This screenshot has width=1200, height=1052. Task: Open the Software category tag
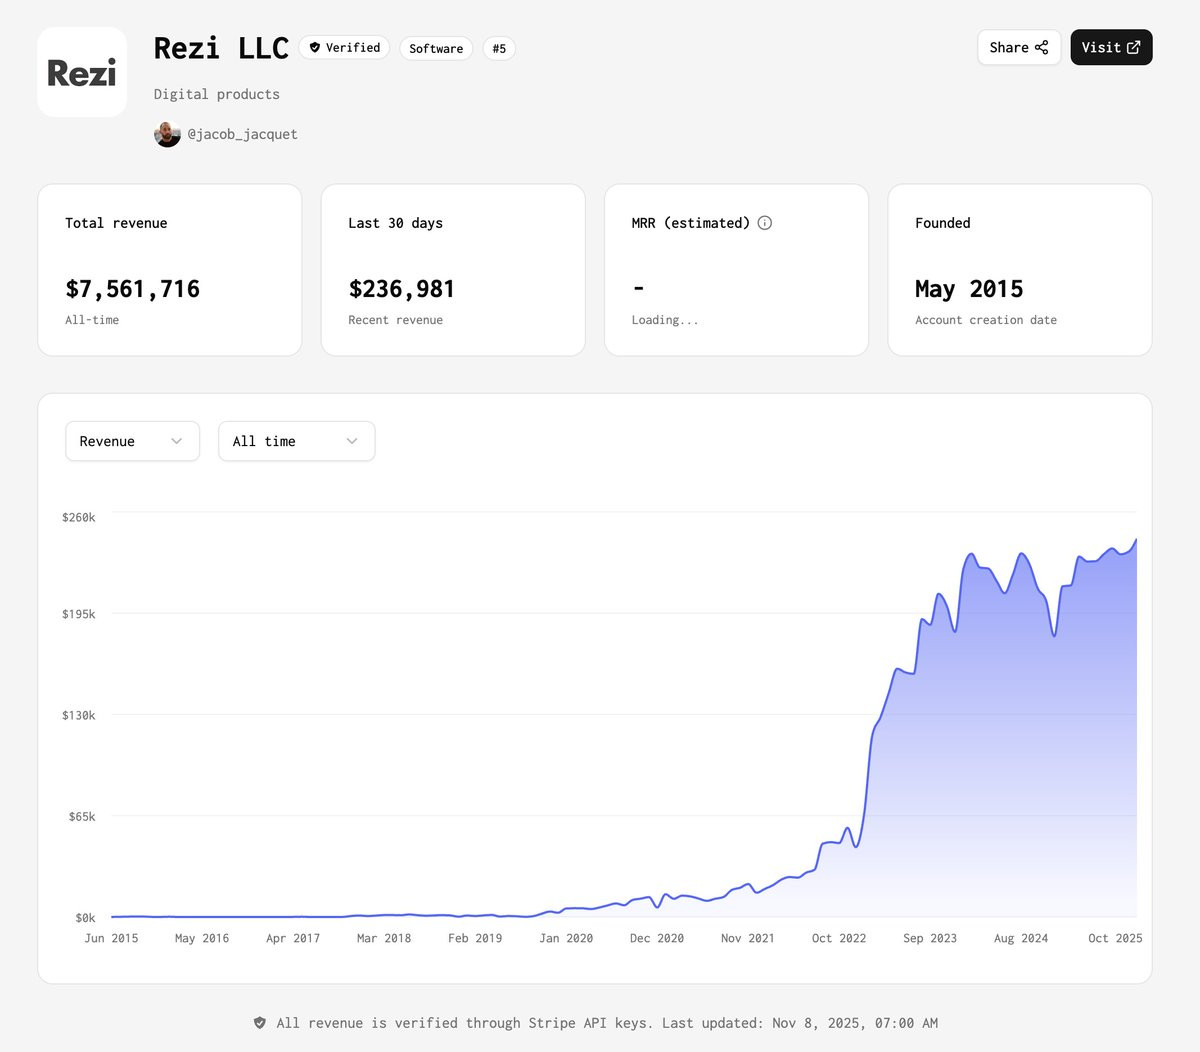tap(436, 48)
